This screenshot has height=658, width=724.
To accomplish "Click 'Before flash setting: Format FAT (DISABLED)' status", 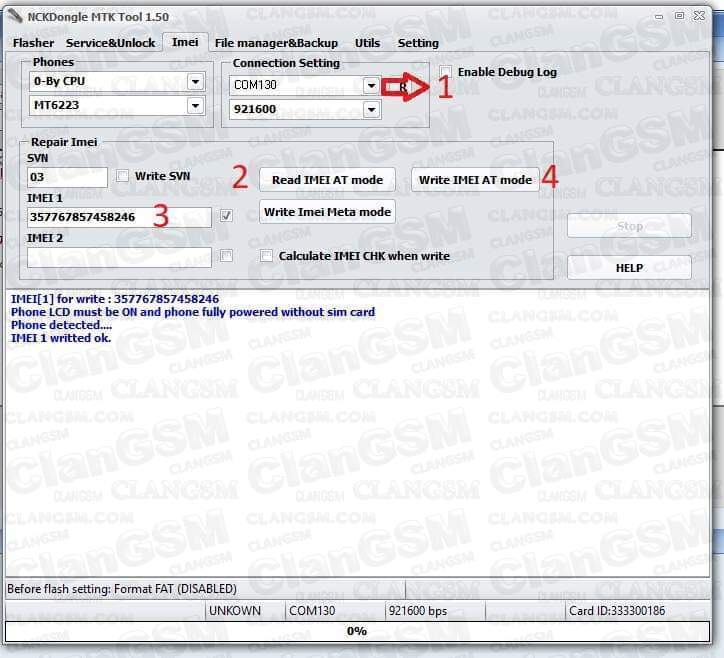I will [122, 589].
